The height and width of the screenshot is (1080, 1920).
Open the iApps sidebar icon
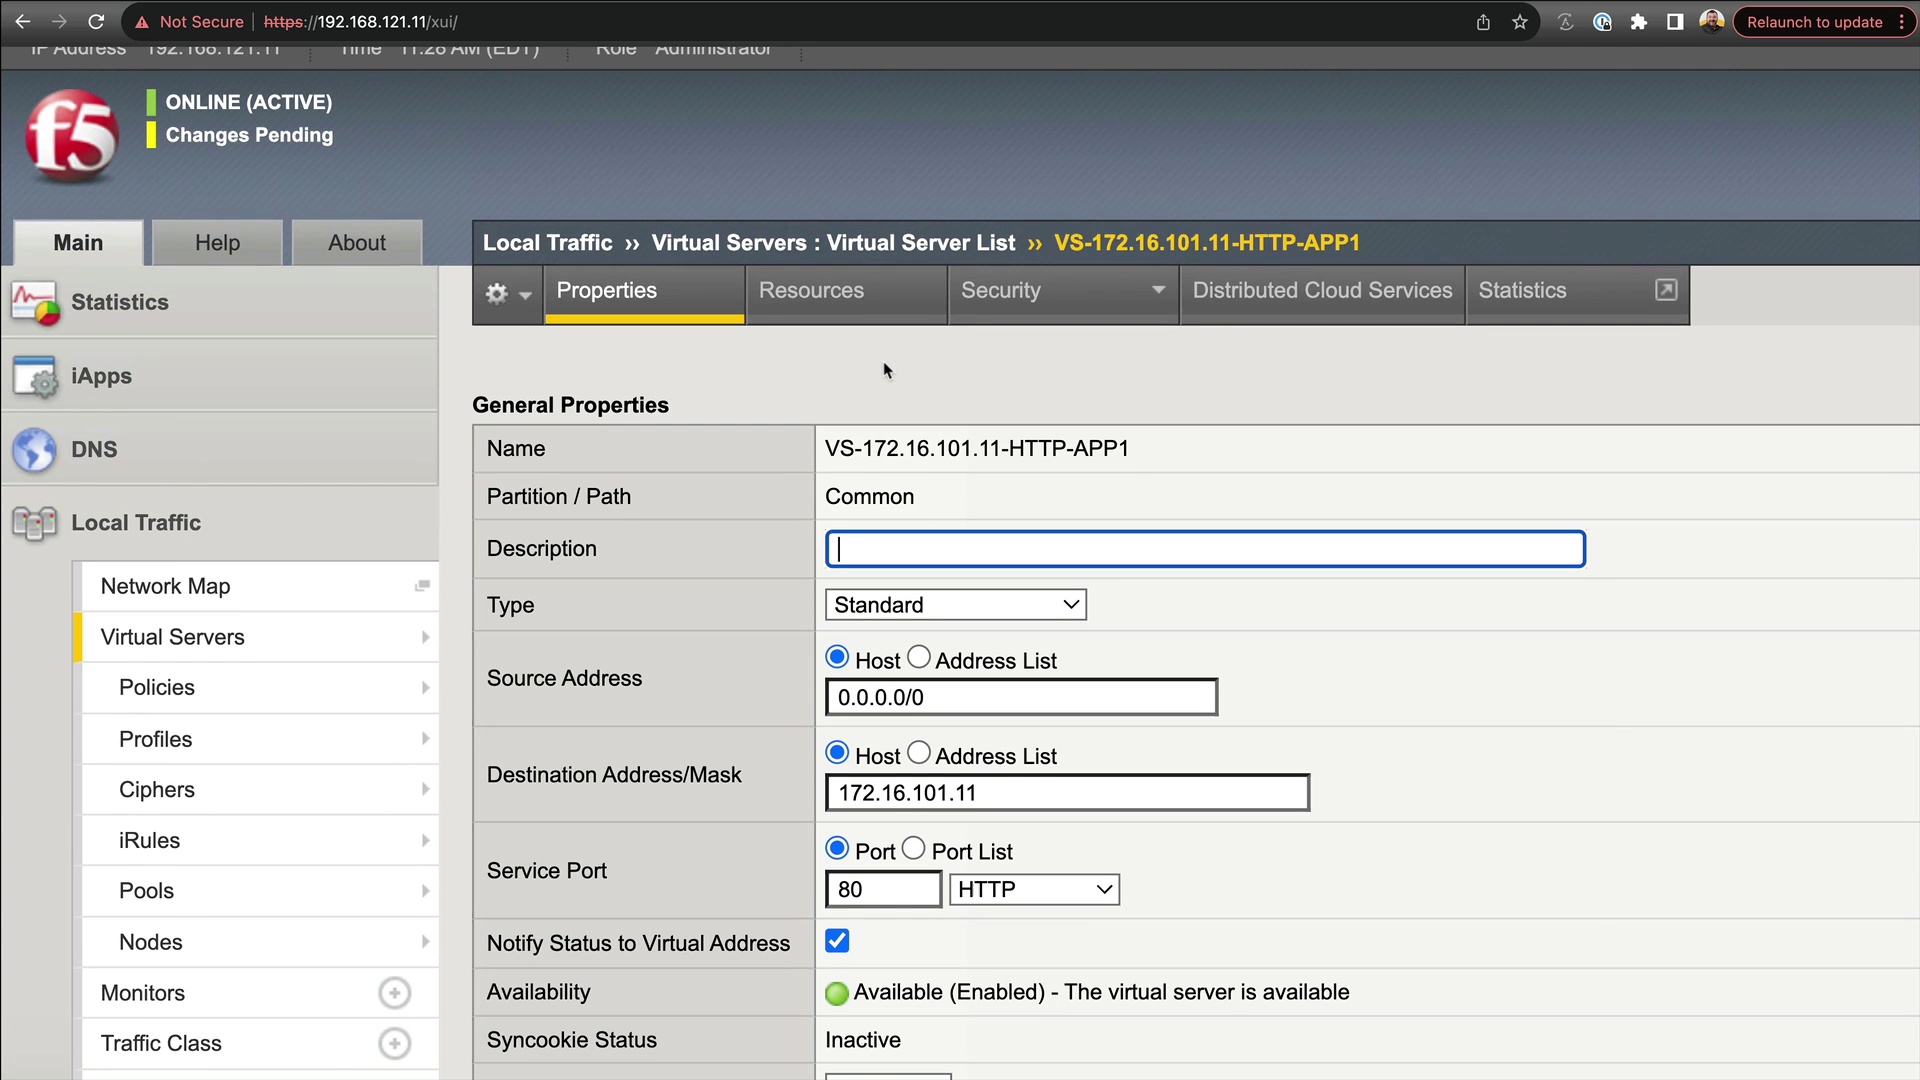coord(35,376)
